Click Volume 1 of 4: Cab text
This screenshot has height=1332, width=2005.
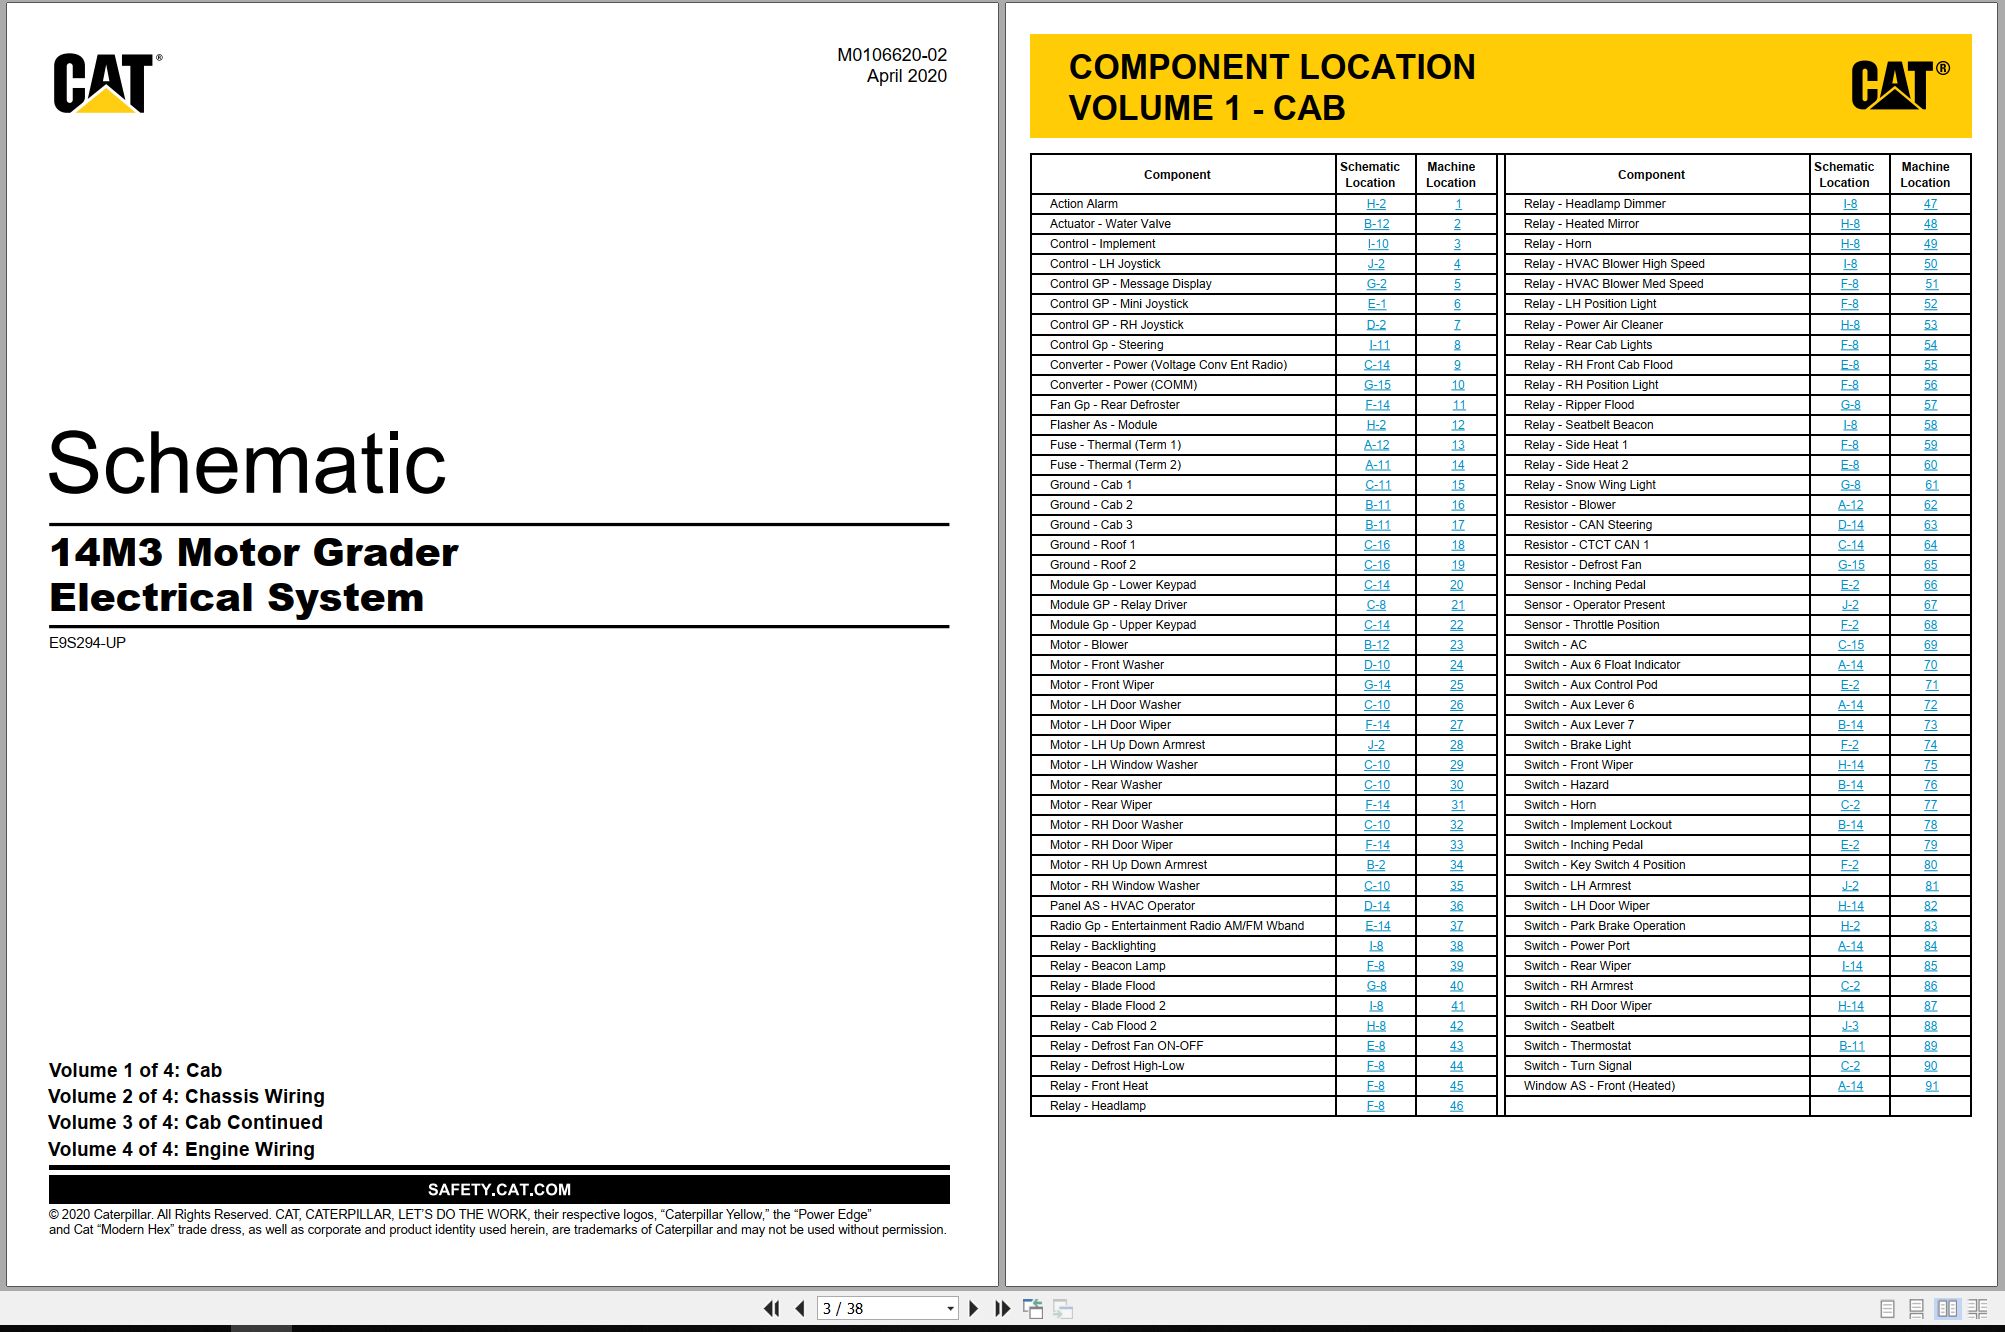tap(135, 1070)
